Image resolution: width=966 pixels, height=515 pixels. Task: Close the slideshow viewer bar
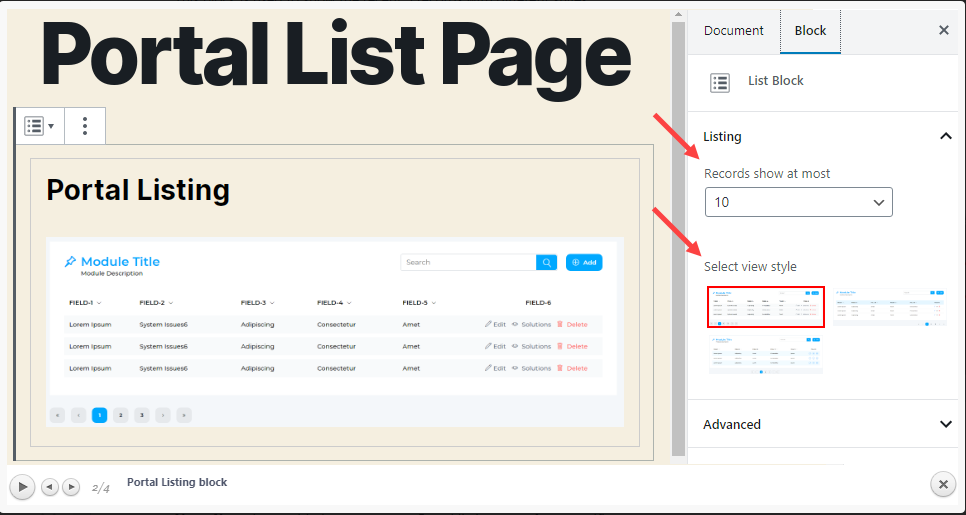943,485
